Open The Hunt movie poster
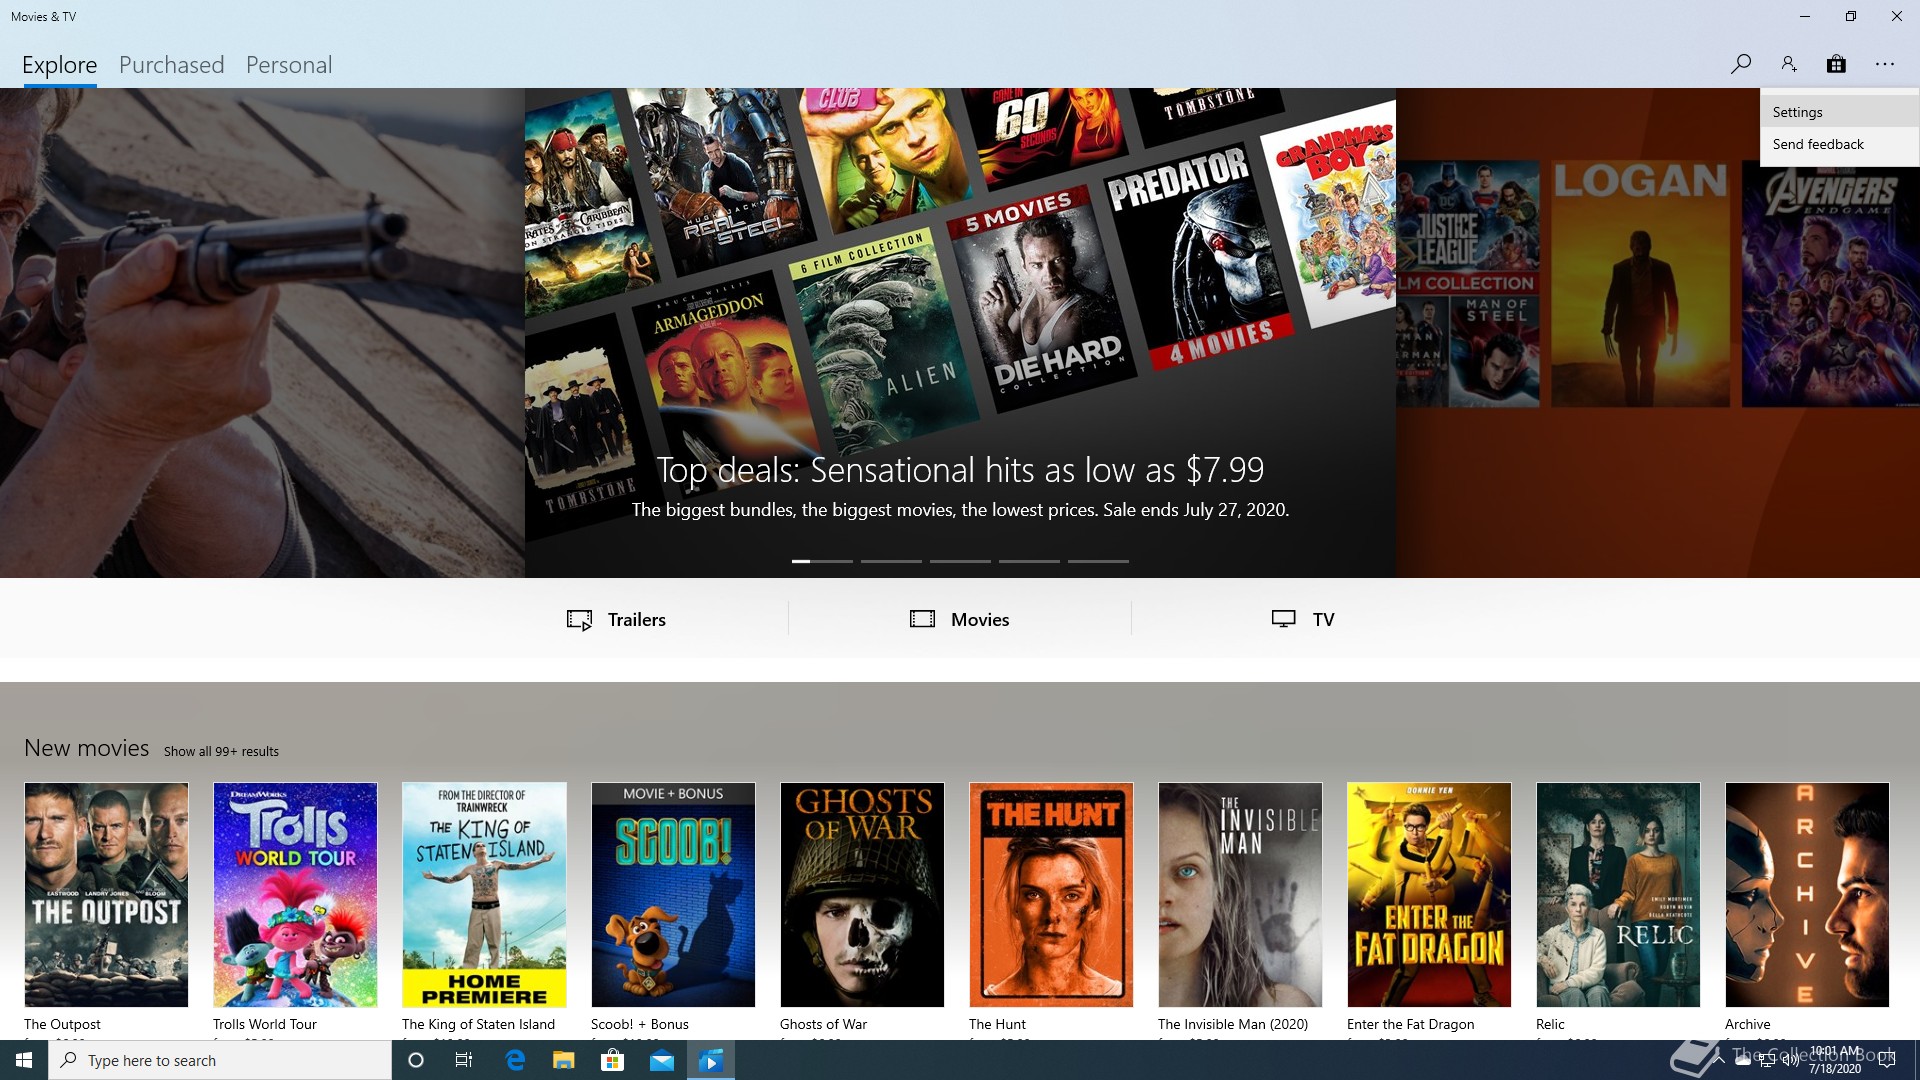Image resolution: width=1920 pixels, height=1080 pixels. click(1051, 894)
